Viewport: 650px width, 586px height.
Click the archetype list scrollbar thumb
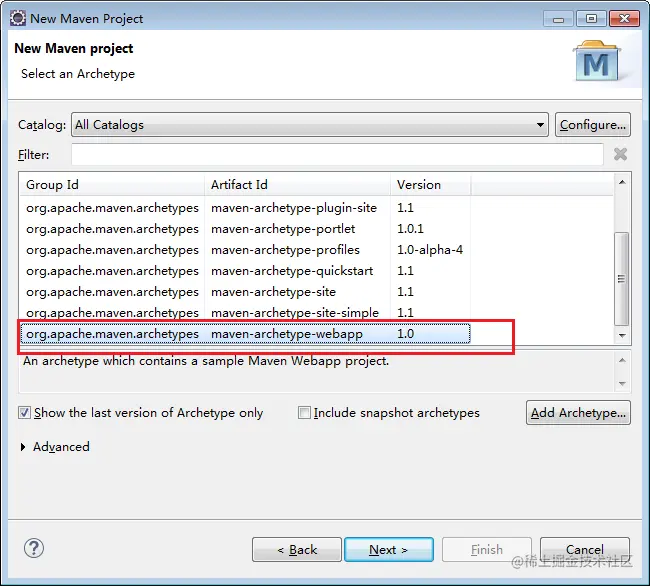621,278
